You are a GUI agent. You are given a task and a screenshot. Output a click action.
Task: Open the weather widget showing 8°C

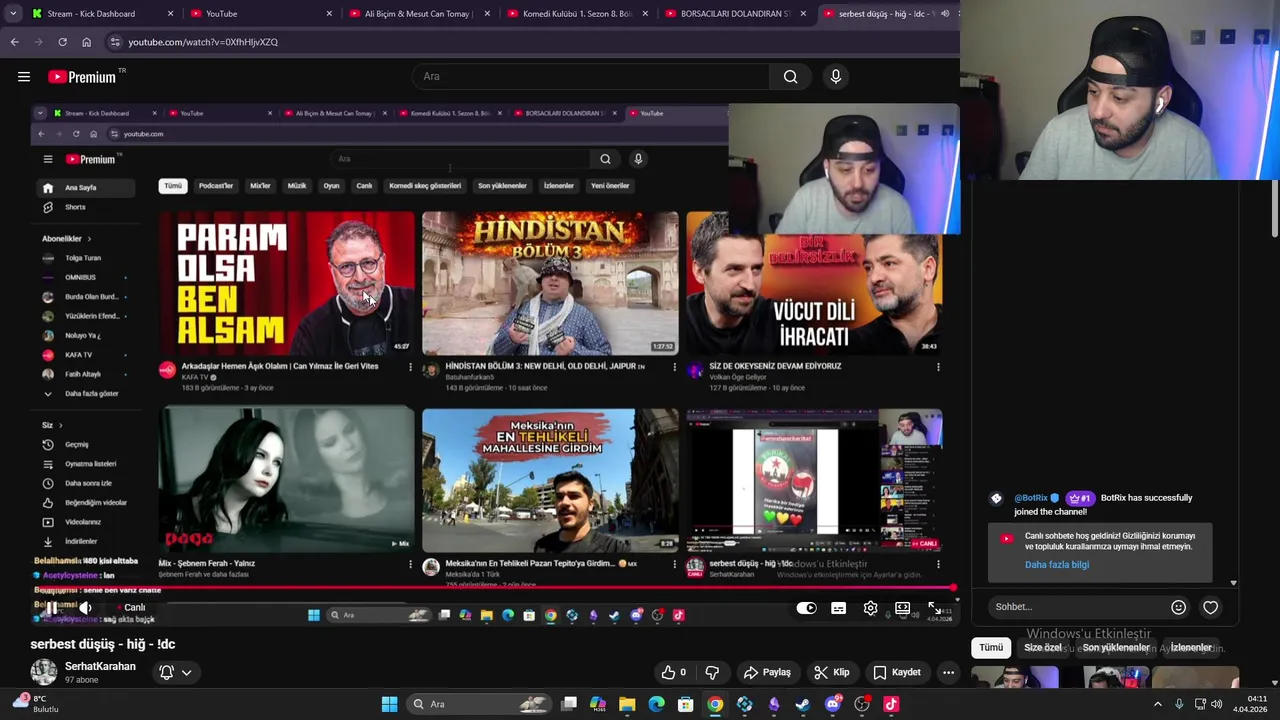point(34,704)
